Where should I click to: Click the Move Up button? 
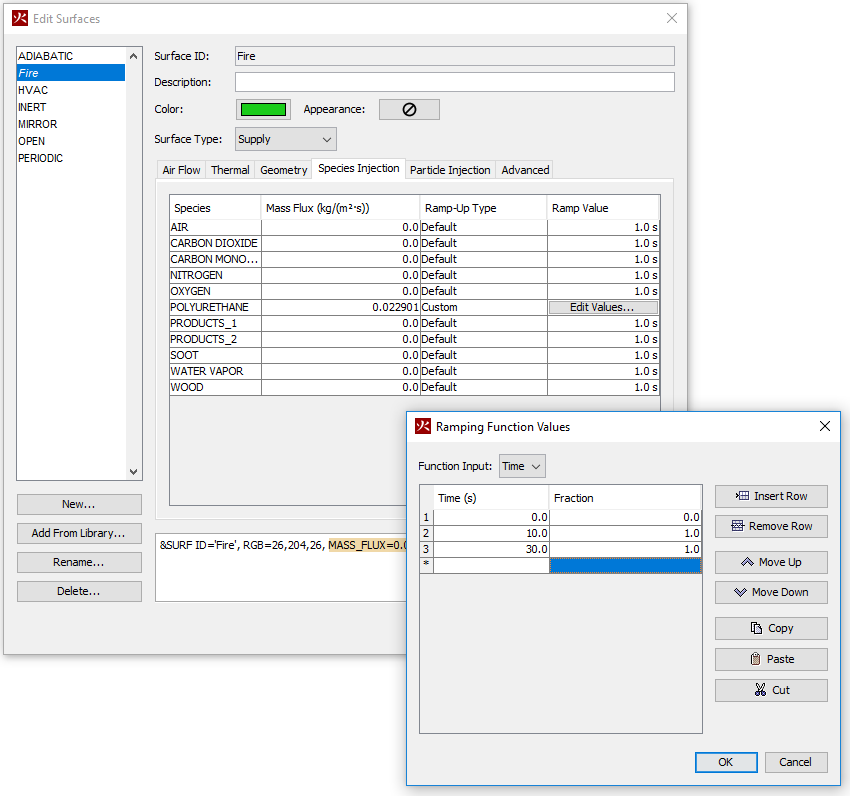(771, 562)
